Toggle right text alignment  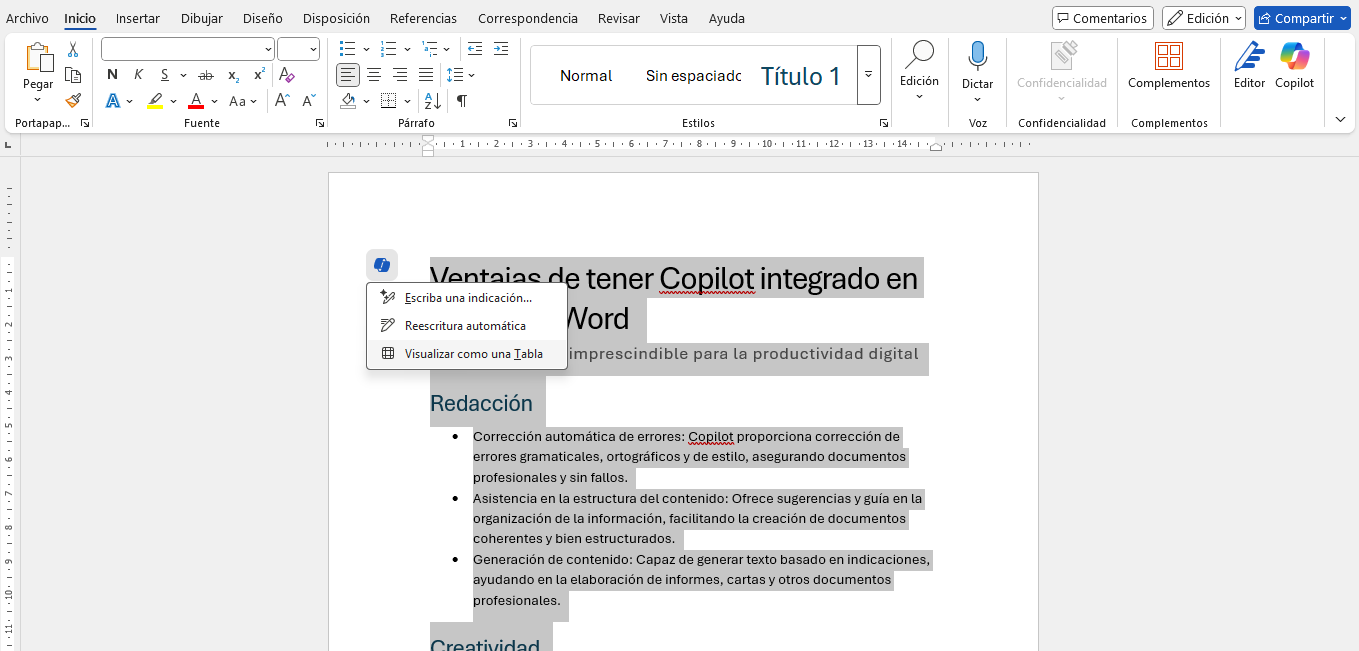click(x=400, y=75)
